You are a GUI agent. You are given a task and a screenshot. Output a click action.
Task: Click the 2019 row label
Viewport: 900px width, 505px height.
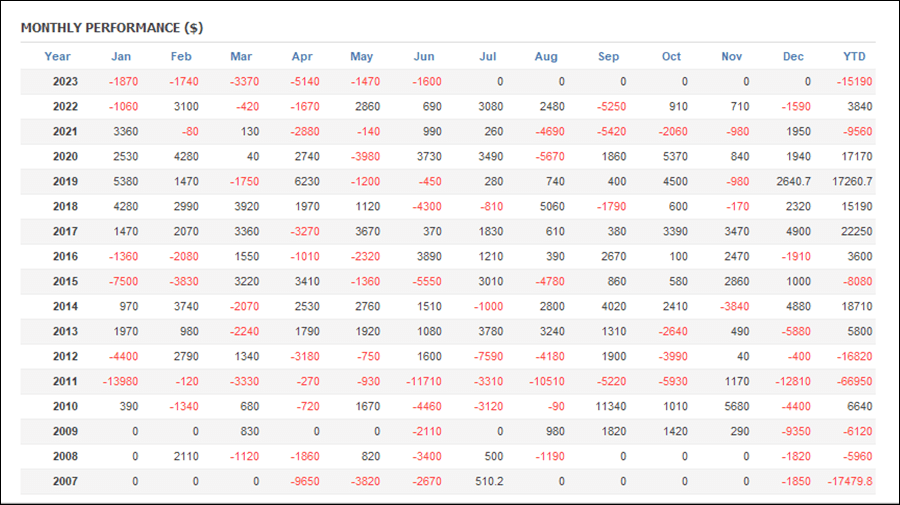click(x=65, y=181)
